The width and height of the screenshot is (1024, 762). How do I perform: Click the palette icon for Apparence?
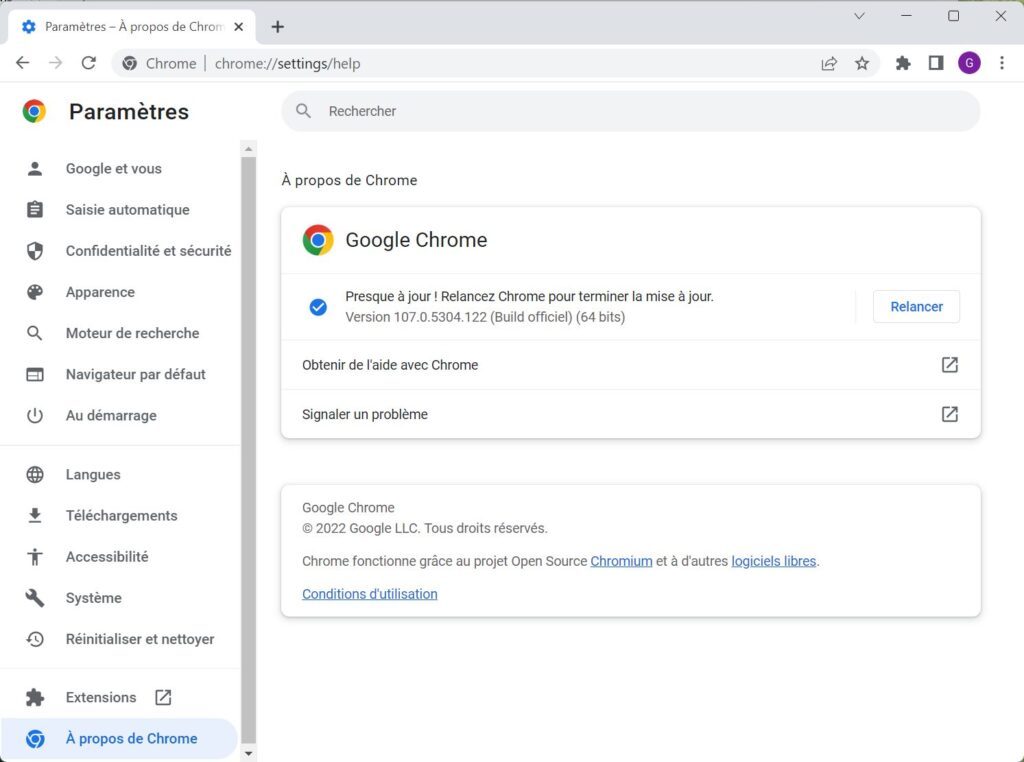pos(35,292)
